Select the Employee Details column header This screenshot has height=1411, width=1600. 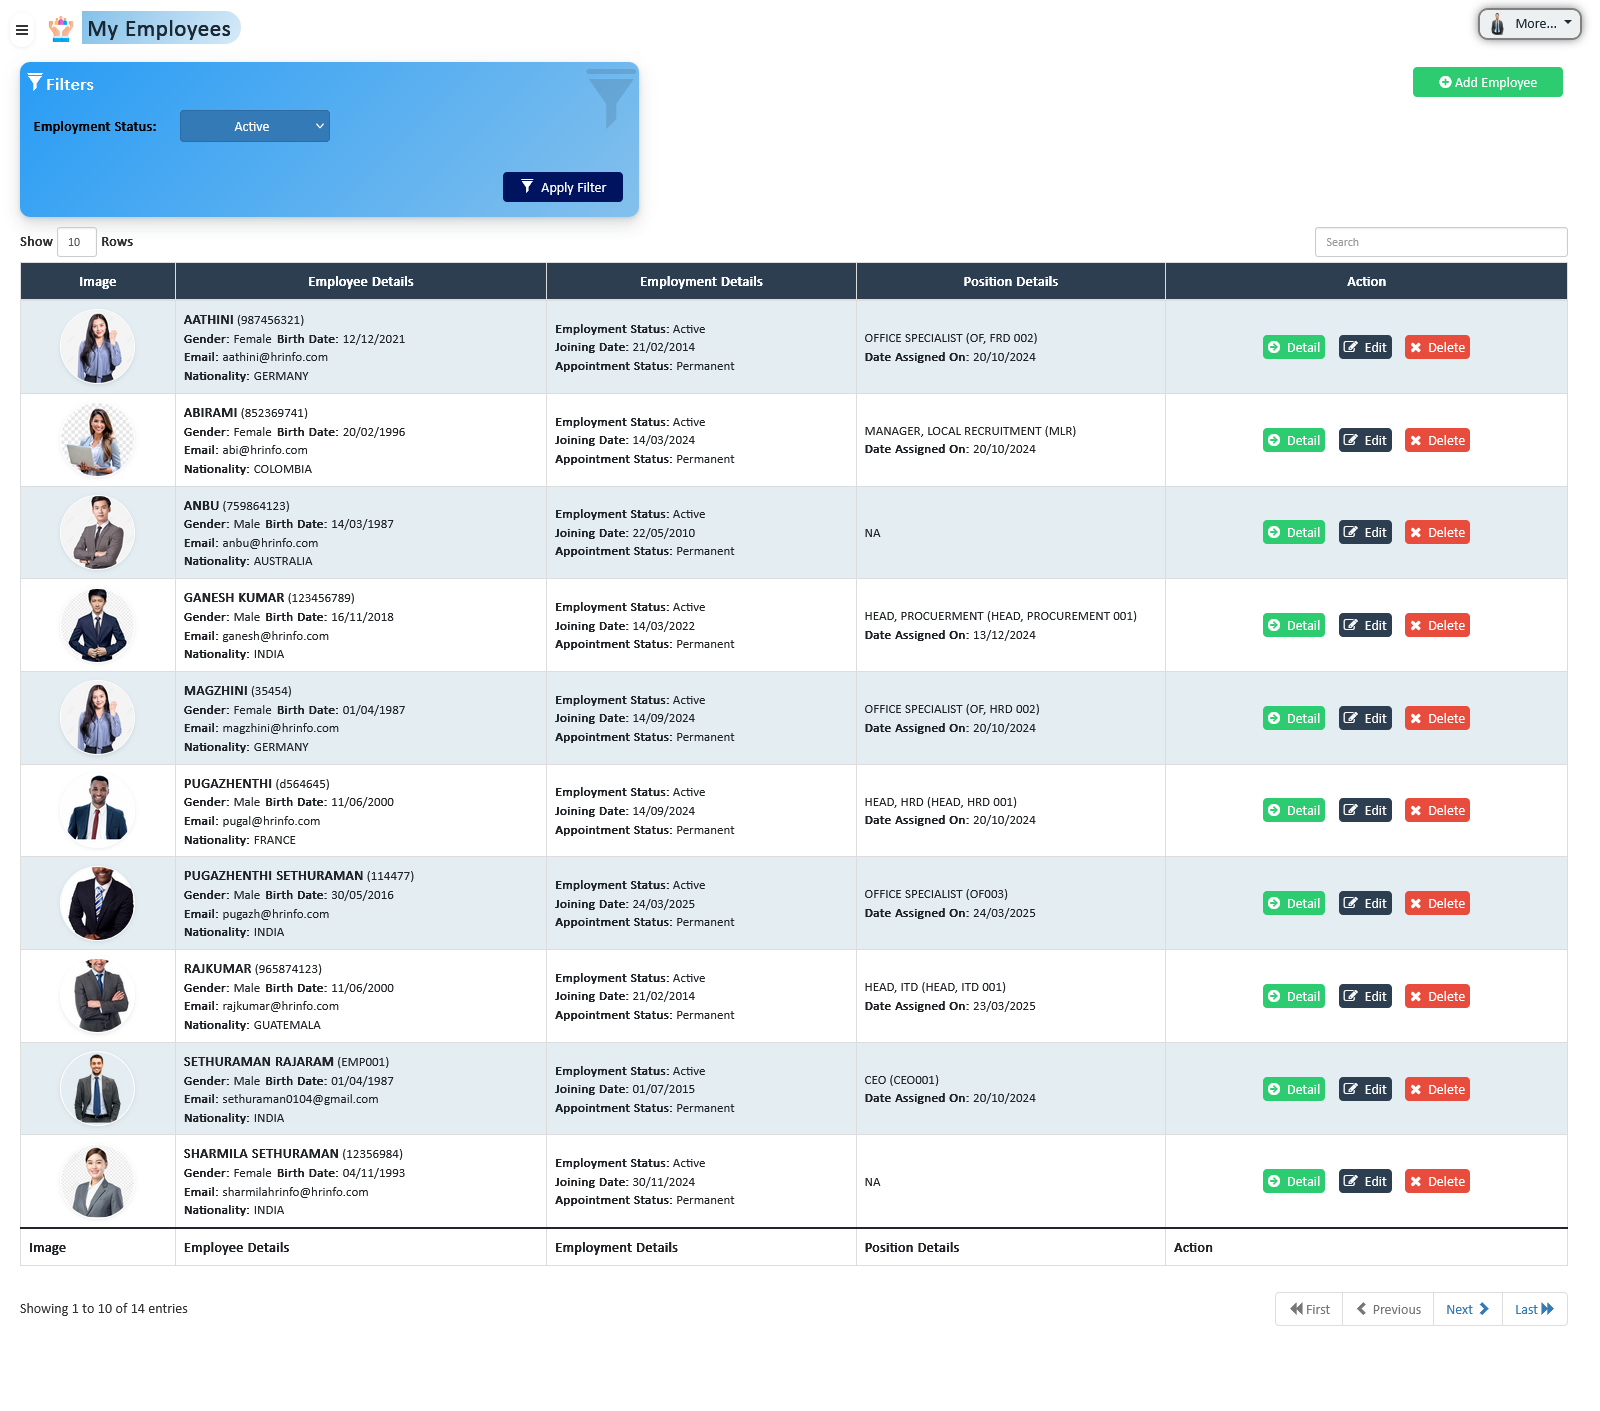pyautogui.click(x=361, y=281)
